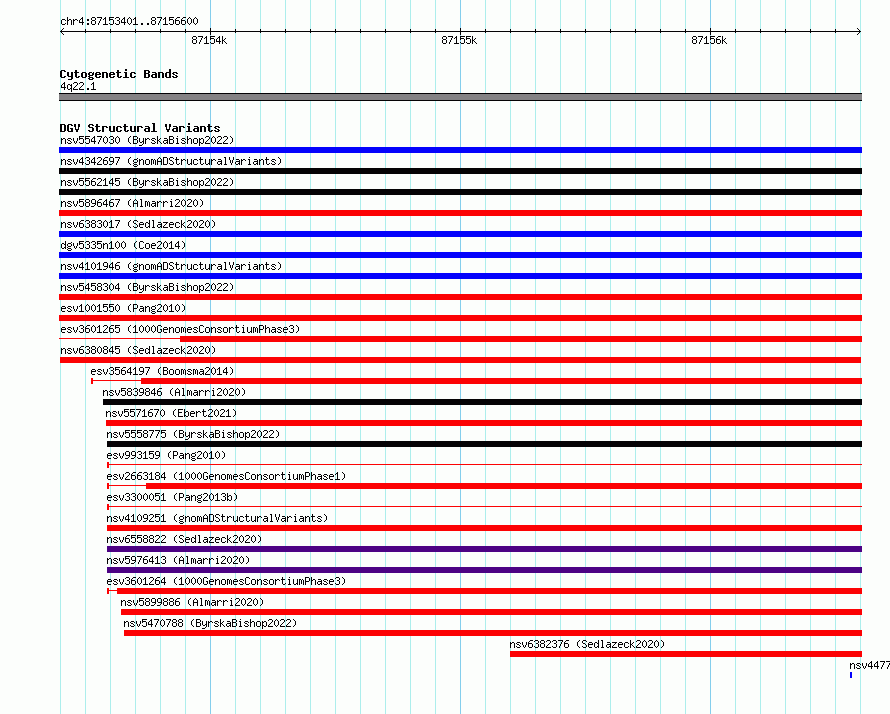Click the DGV Structural Variants track title

pyautogui.click(x=140, y=128)
